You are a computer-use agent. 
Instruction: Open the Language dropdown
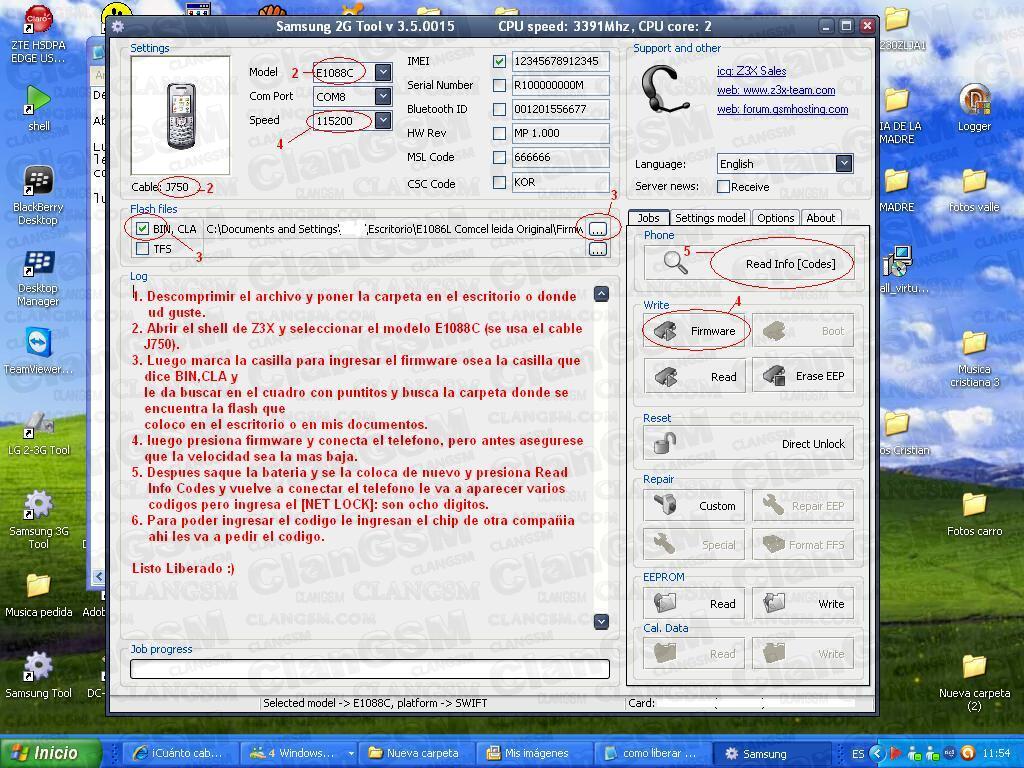click(843, 163)
